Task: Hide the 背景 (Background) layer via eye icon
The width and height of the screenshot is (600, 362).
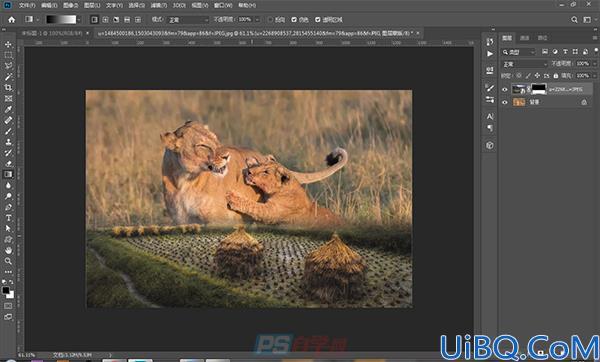Action: click(504, 102)
